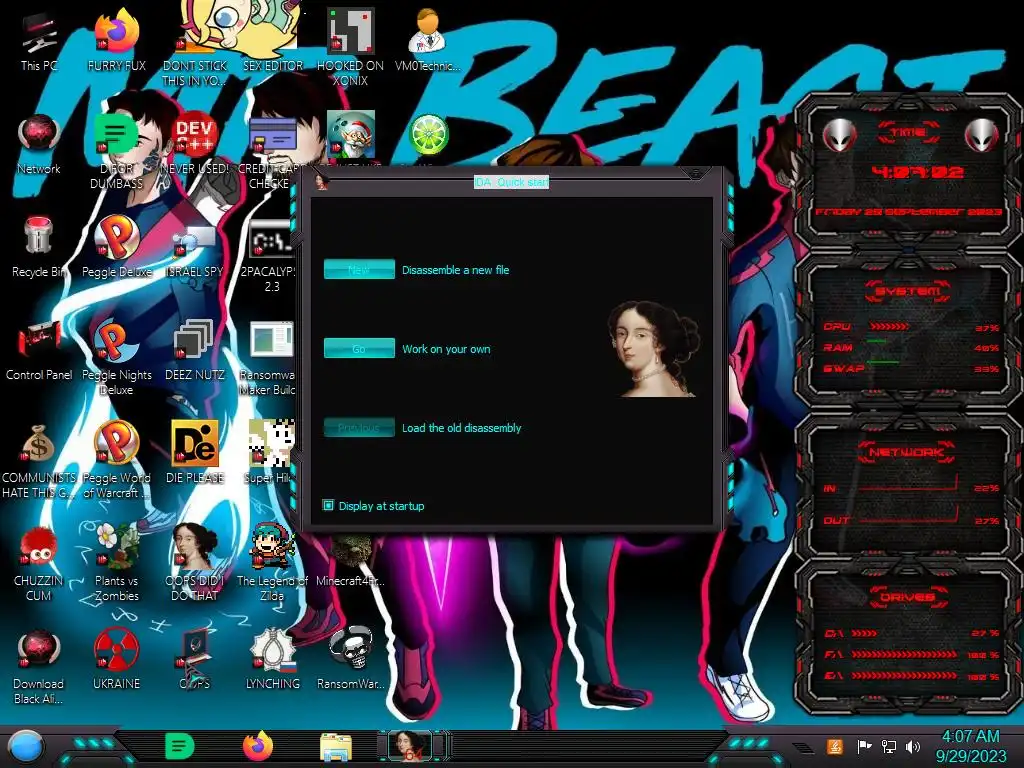Screen dimensions: 1024x768
Task: Click the TIME gadget clock readout
Action: coord(918,172)
